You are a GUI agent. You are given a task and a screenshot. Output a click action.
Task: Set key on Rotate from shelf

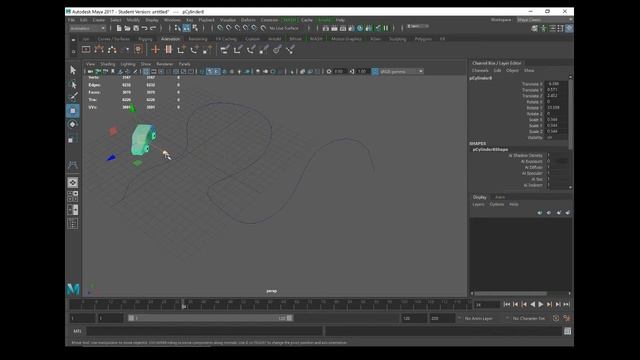[194, 49]
